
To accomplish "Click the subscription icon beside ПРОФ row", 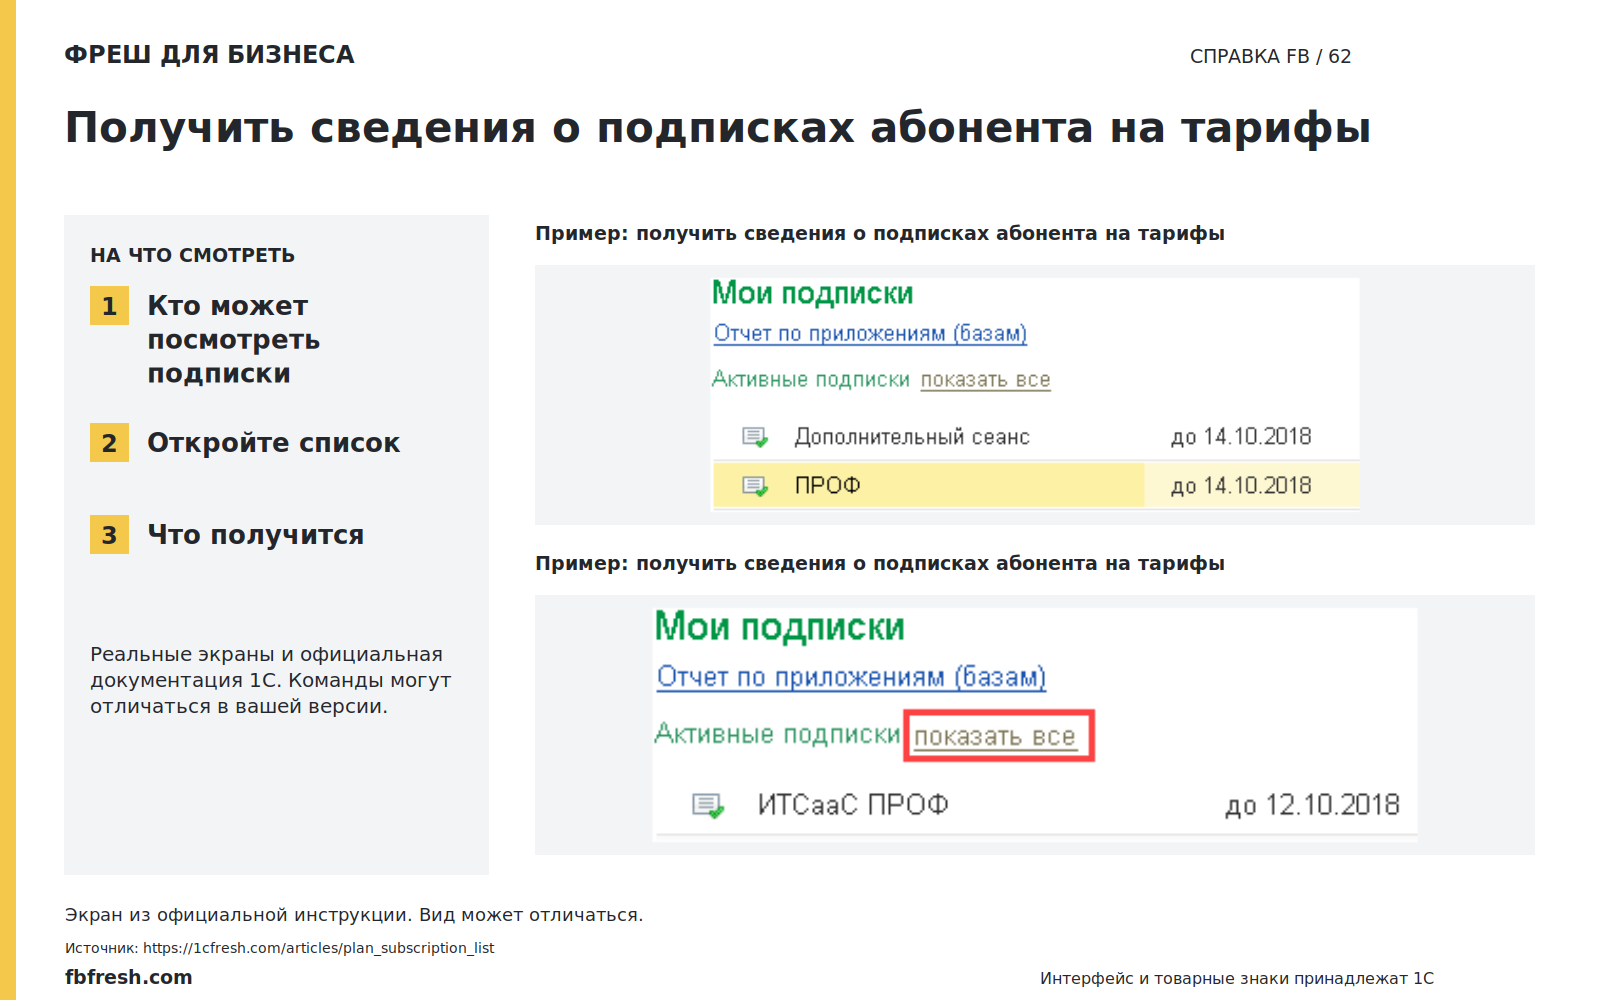I will tap(755, 486).
